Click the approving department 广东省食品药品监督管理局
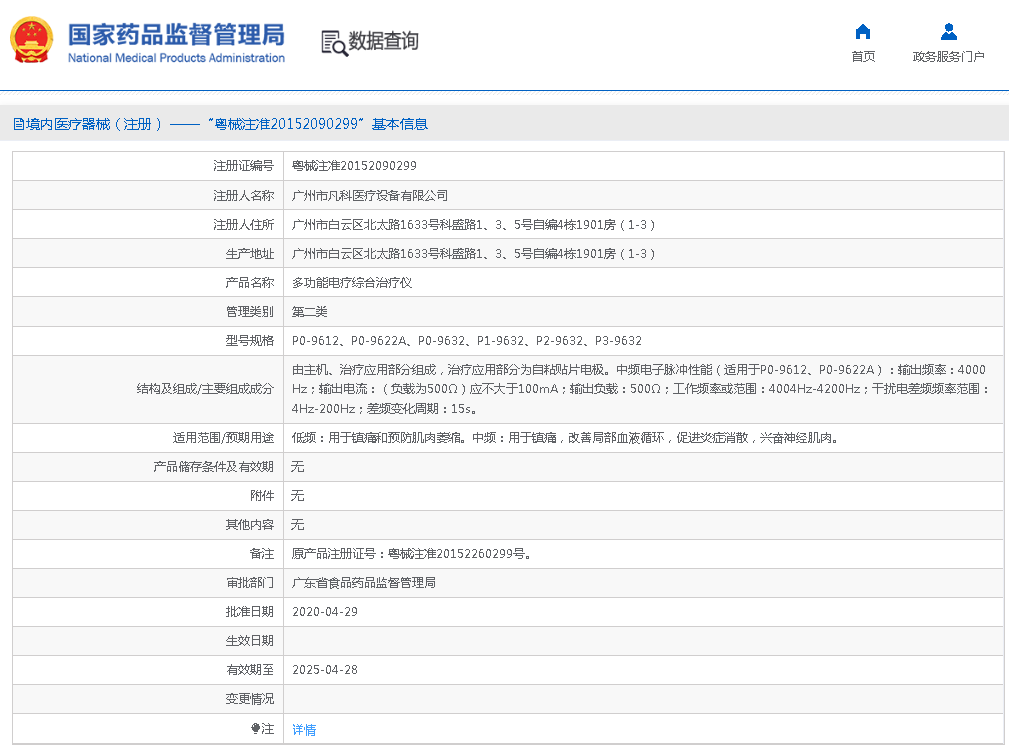This screenshot has width=1009, height=745. (x=363, y=582)
